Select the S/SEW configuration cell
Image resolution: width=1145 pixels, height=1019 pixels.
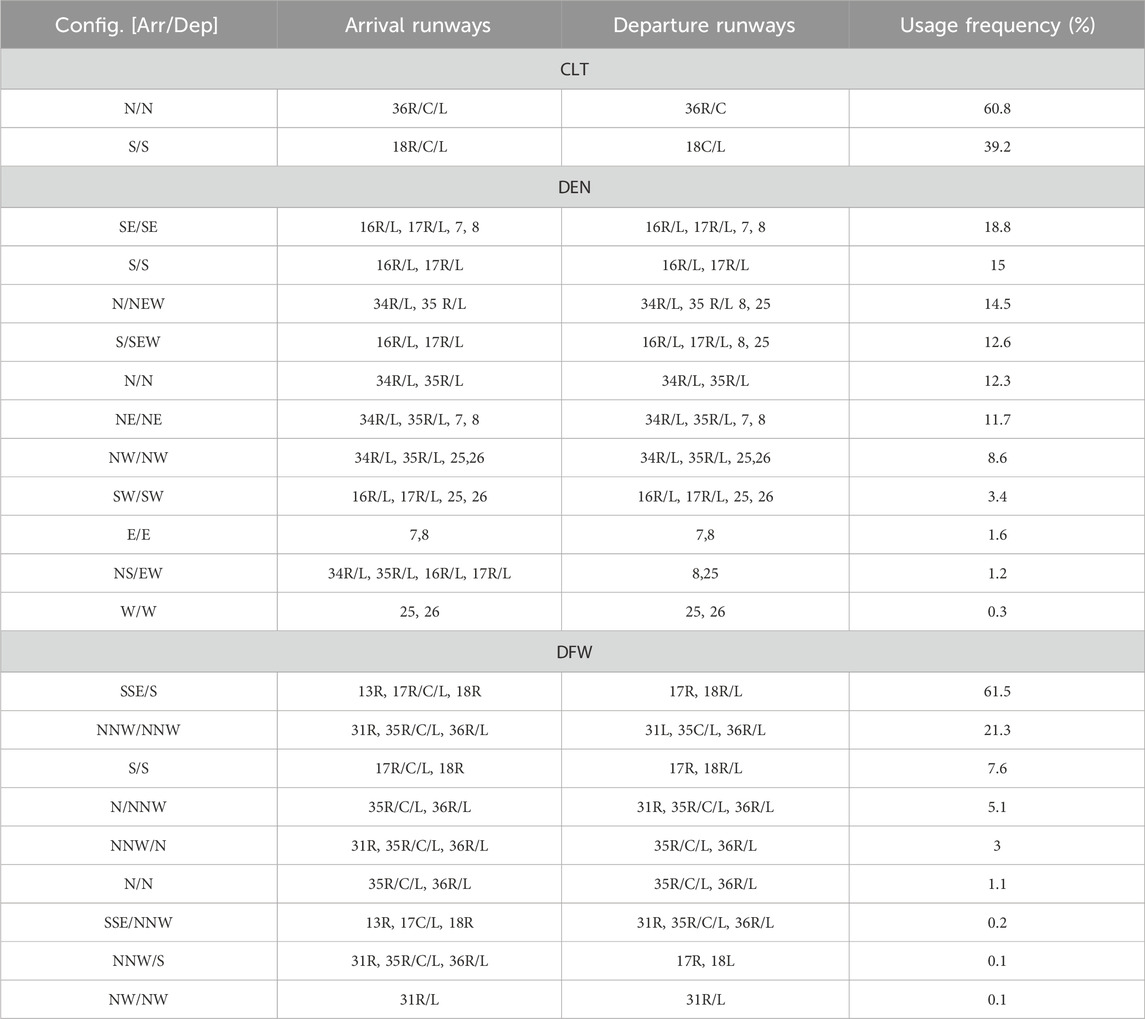pyautogui.click(x=138, y=343)
